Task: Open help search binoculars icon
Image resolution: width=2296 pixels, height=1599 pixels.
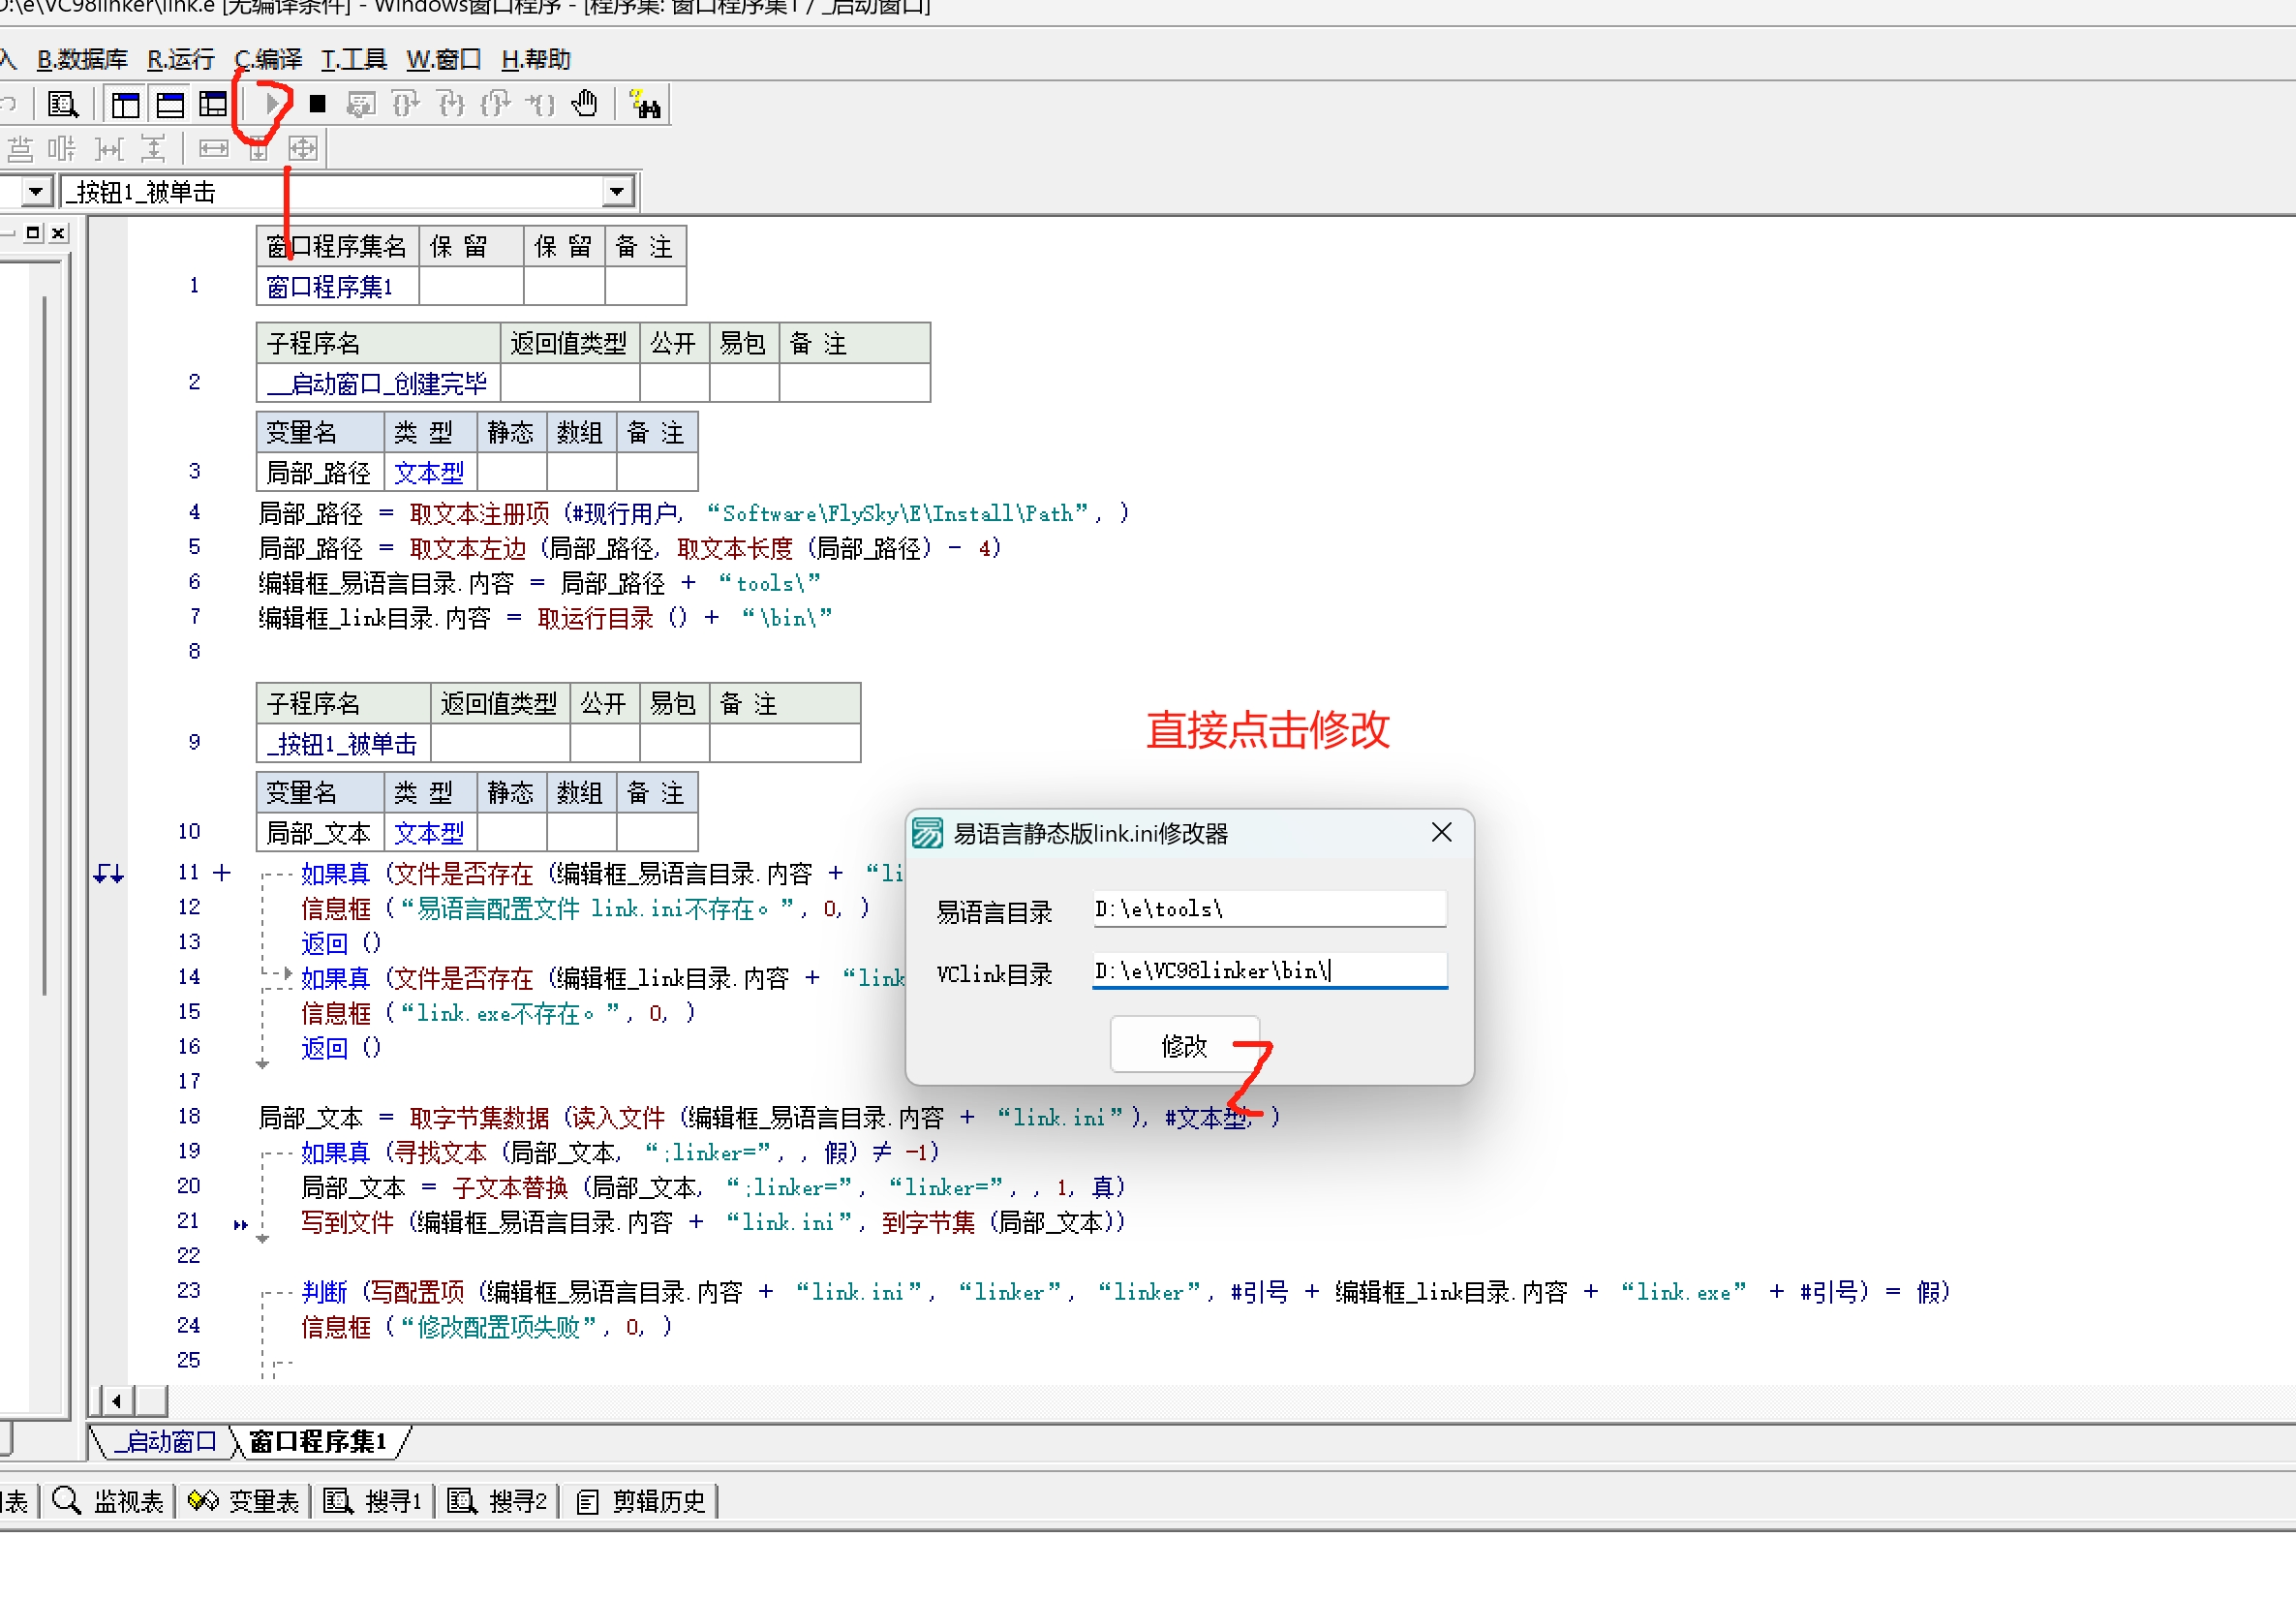Action: coord(644,104)
